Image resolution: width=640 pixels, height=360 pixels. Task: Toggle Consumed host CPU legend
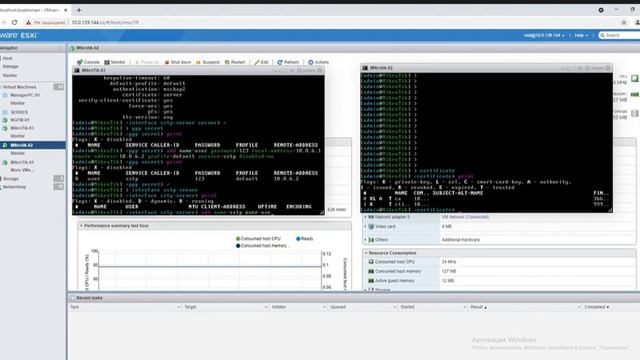click(258, 239)
